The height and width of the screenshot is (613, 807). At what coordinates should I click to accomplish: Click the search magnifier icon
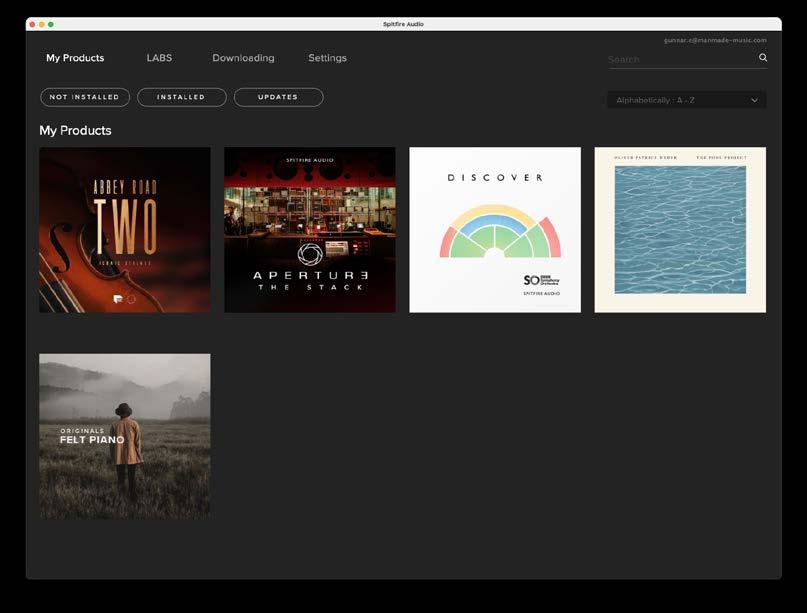(x=763, y=58)
